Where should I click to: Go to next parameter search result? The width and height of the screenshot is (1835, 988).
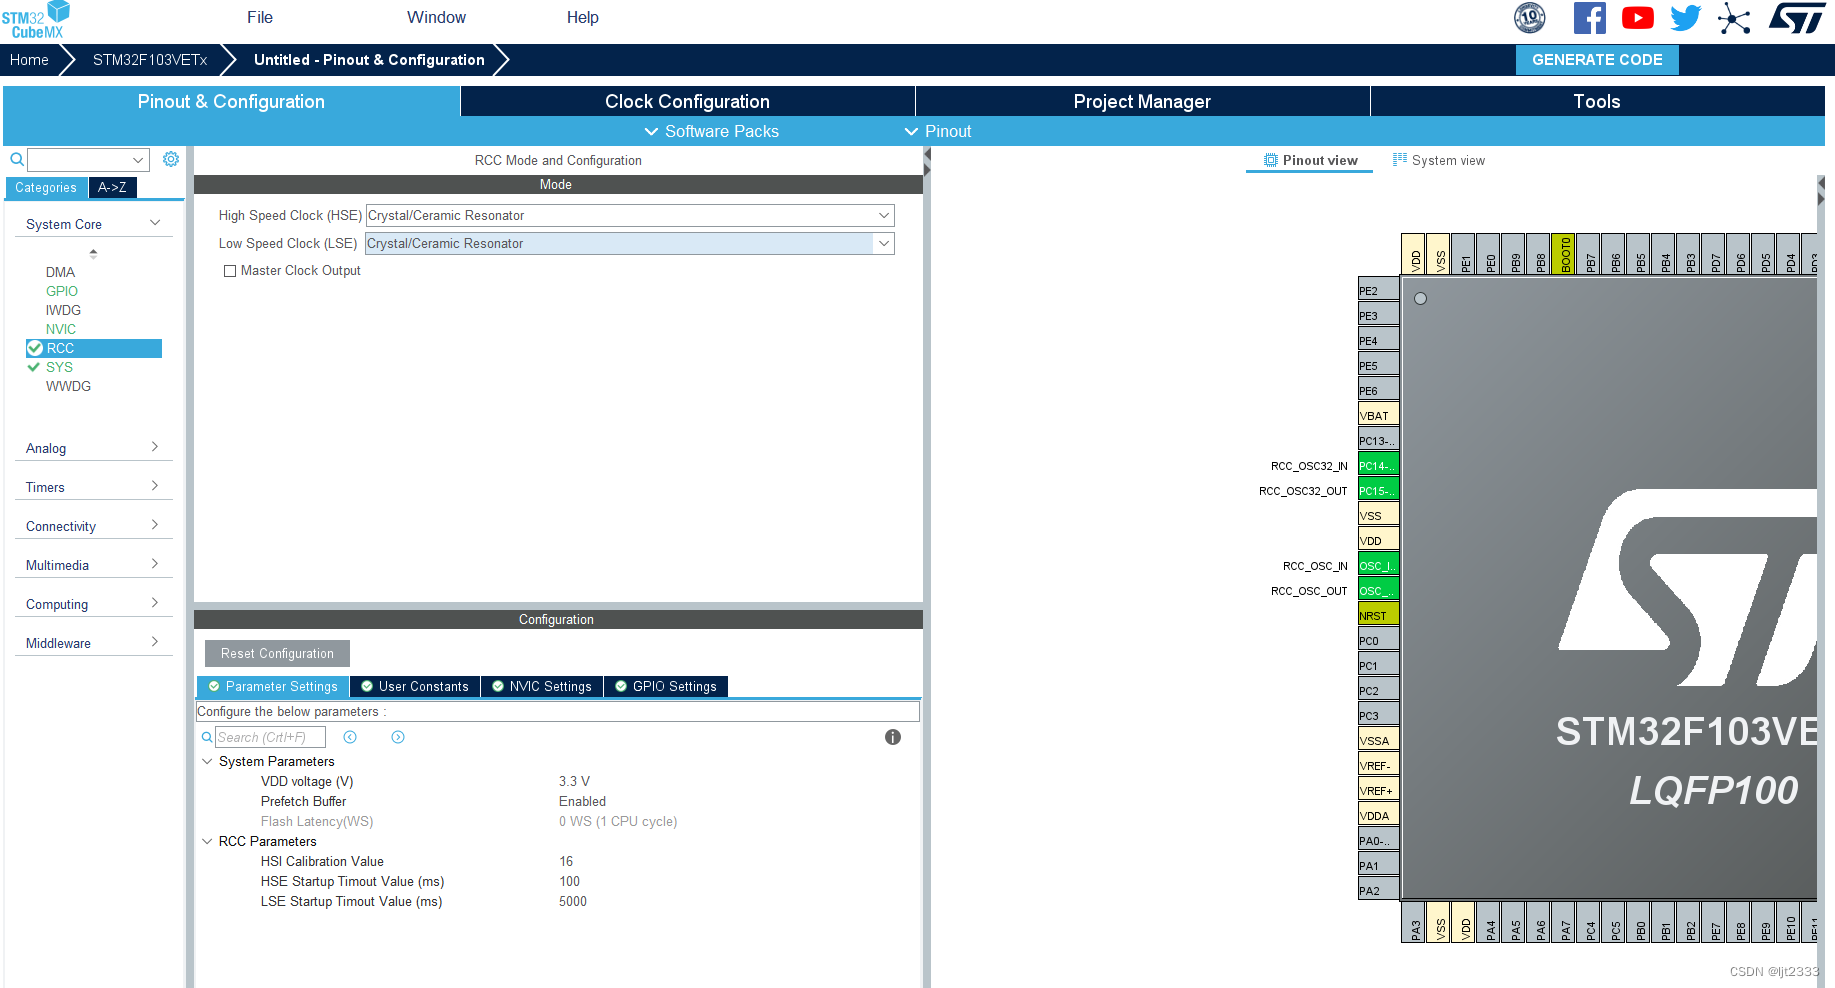pyautogui.click(x=398, y=737)
